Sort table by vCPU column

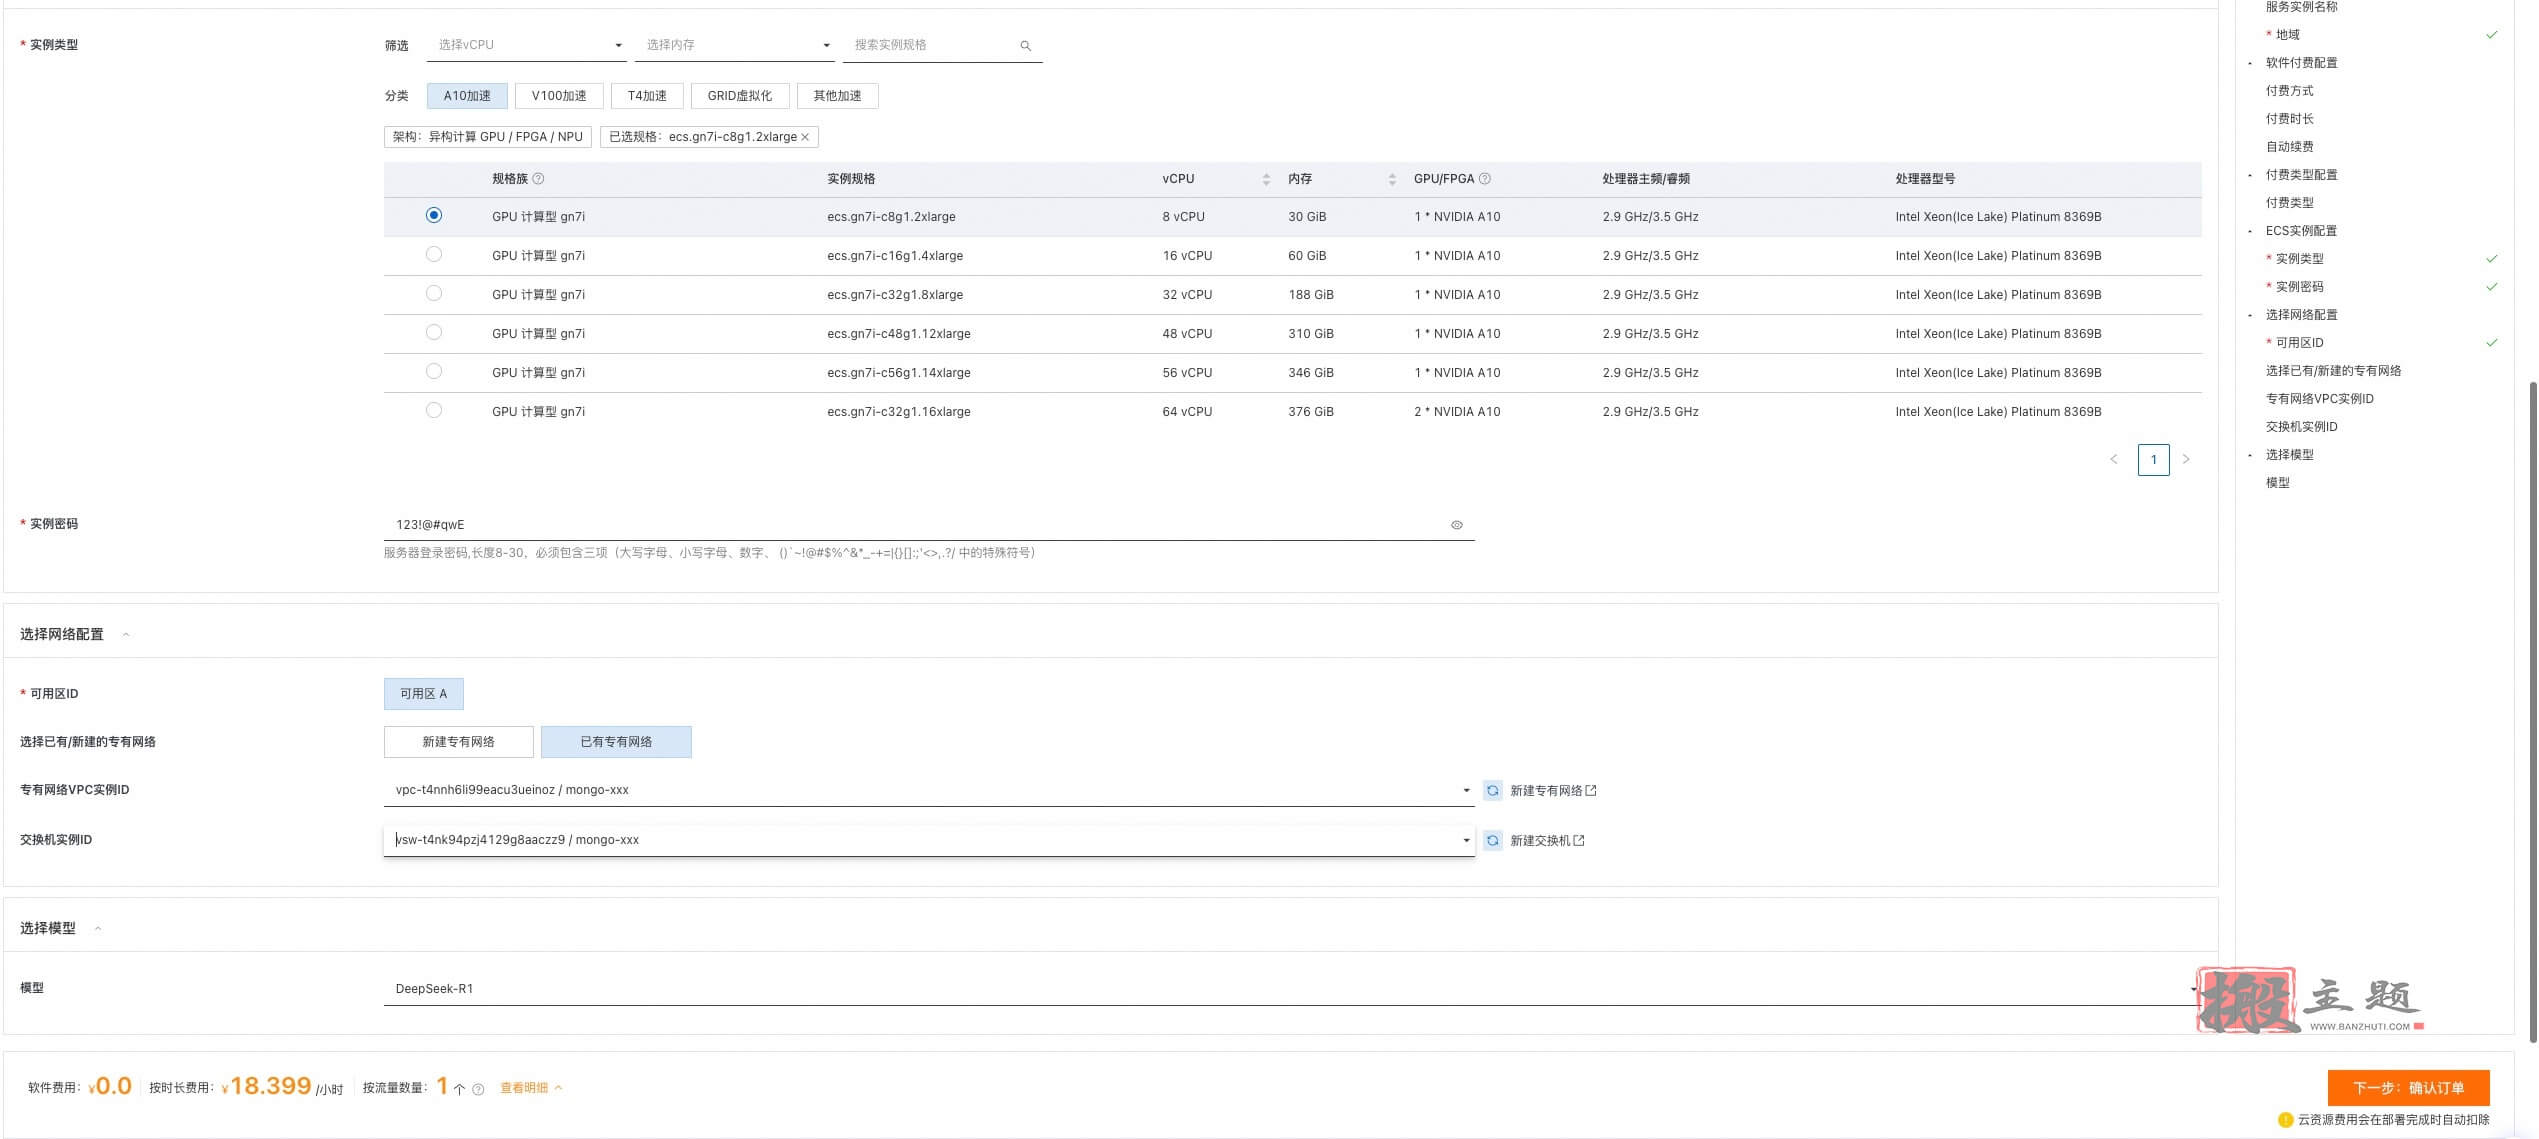(1266, 179)
